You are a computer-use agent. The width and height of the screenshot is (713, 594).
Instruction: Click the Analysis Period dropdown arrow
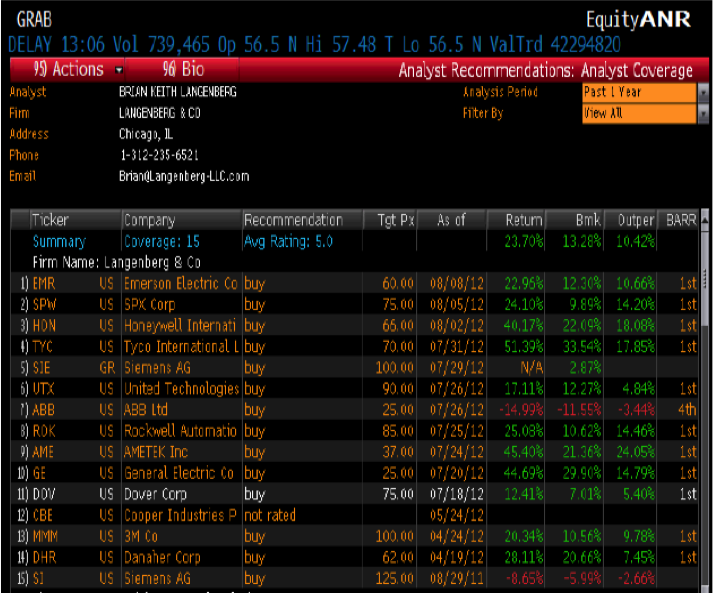[x=703, y=92]
